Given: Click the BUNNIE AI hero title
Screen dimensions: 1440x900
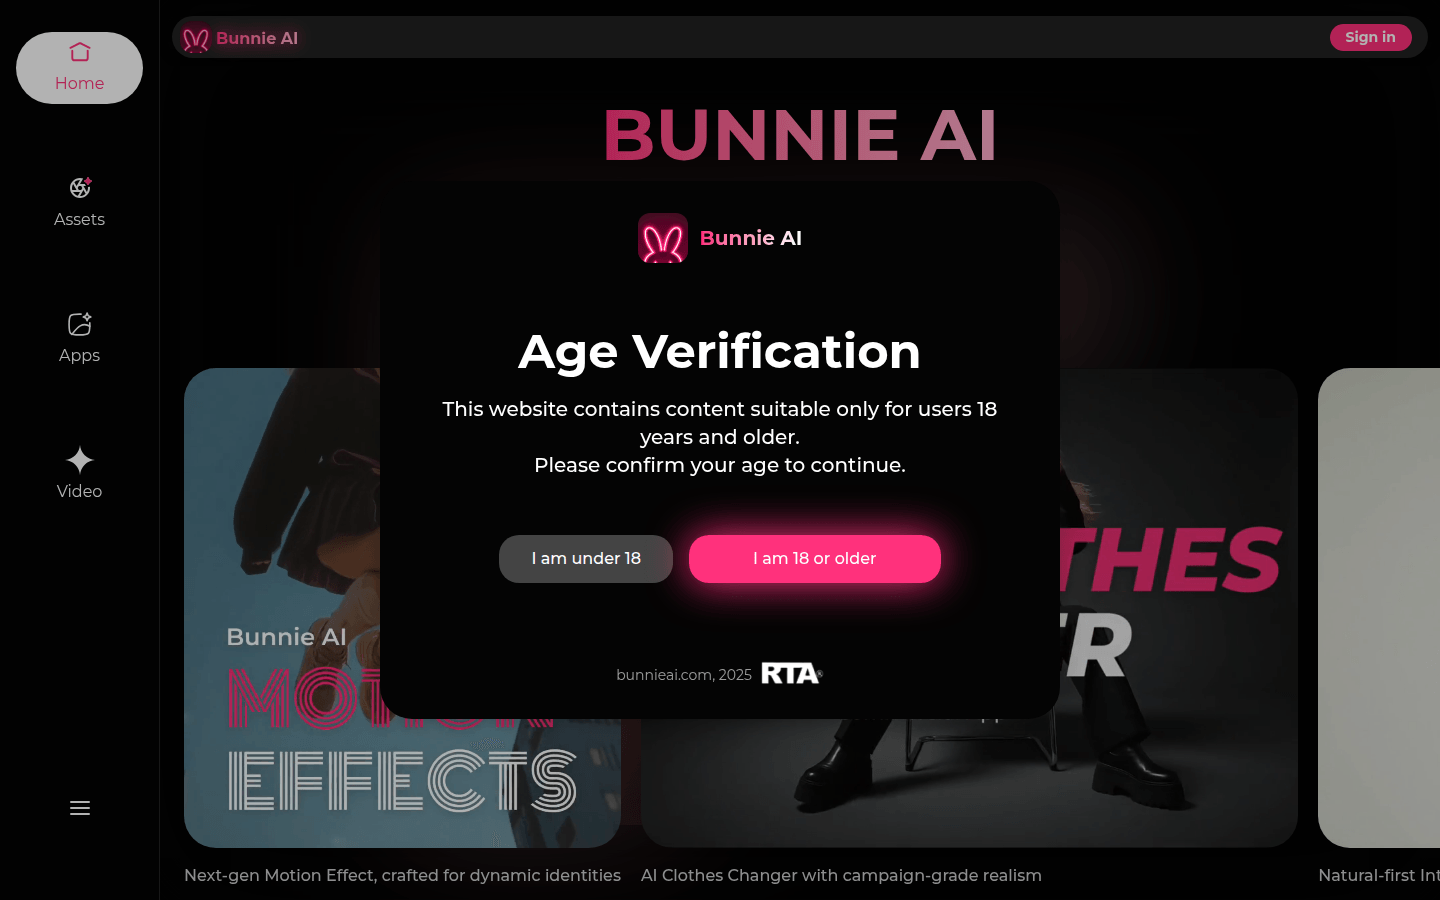Looking at the screenshot, I should [x=799, y=135].
